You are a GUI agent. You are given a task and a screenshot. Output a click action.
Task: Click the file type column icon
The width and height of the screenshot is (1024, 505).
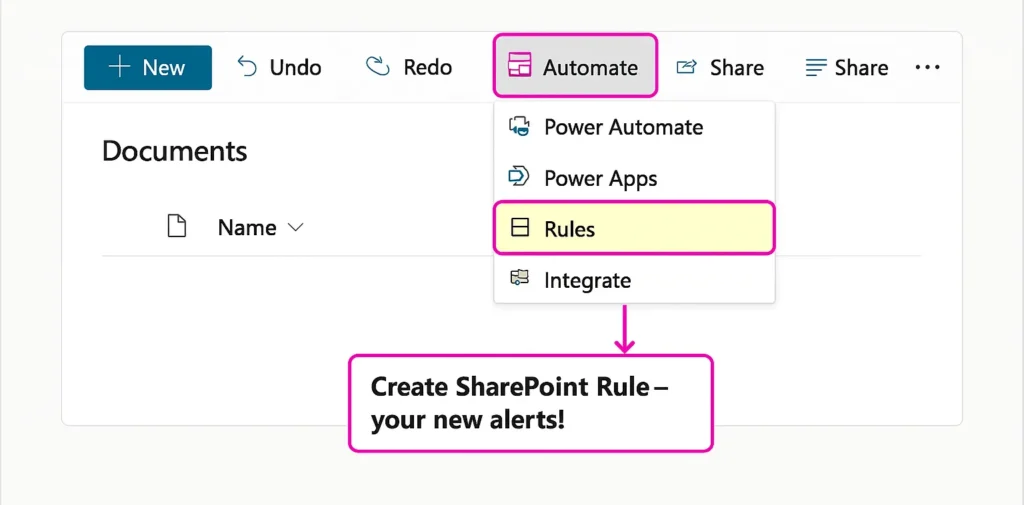(177, 227)
